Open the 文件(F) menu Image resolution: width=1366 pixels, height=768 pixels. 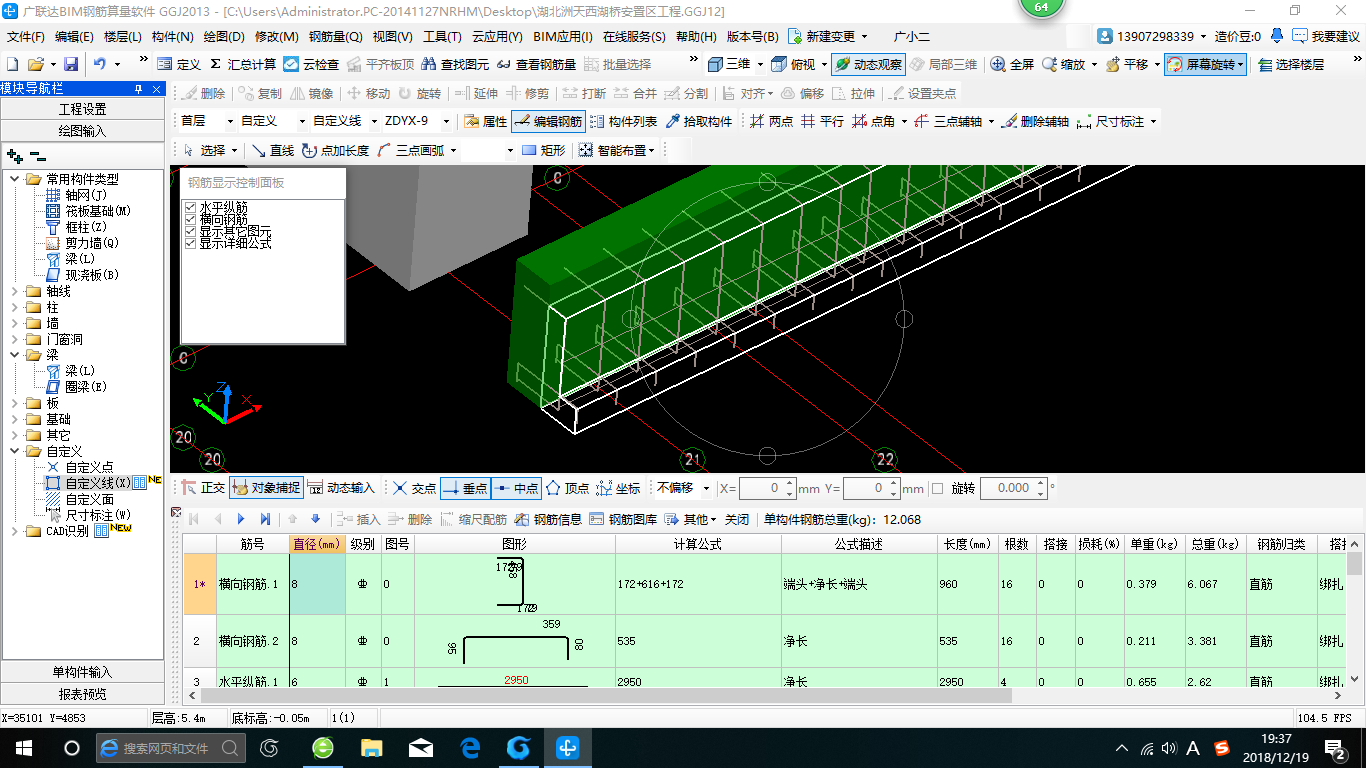click(26, 37)
